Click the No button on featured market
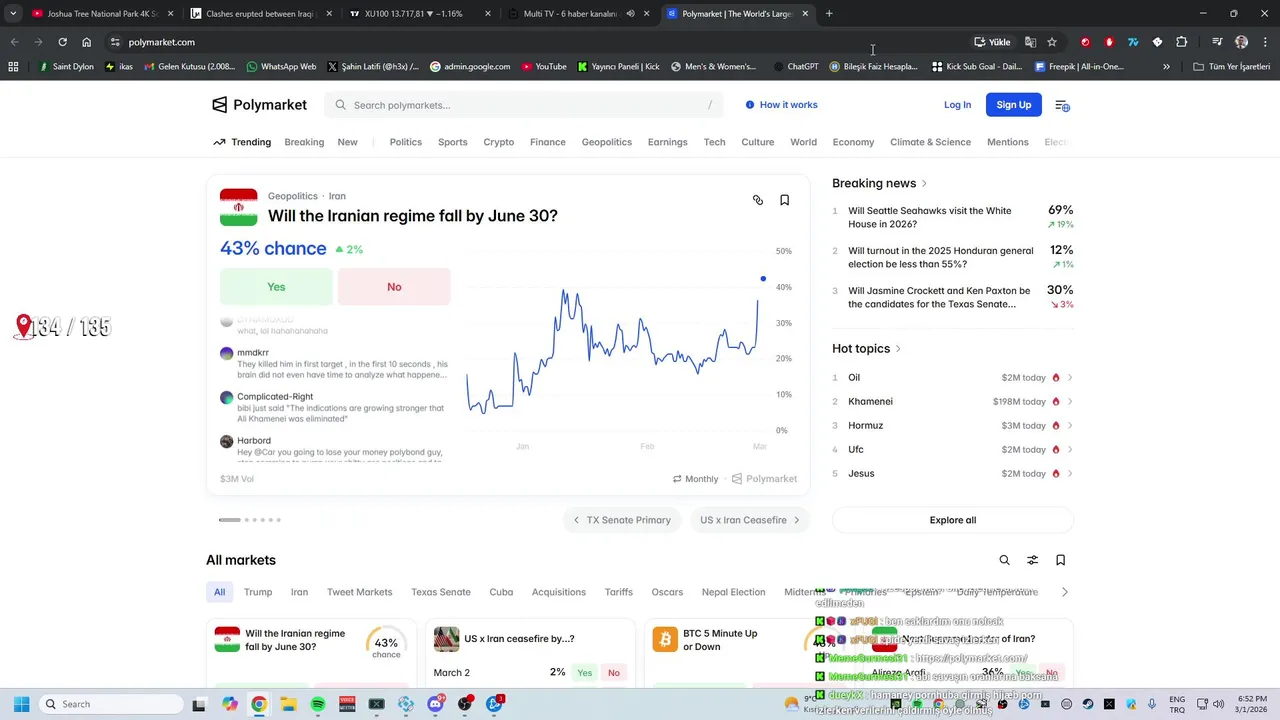This screenshot has height=720, width=1280. point(394,287)
